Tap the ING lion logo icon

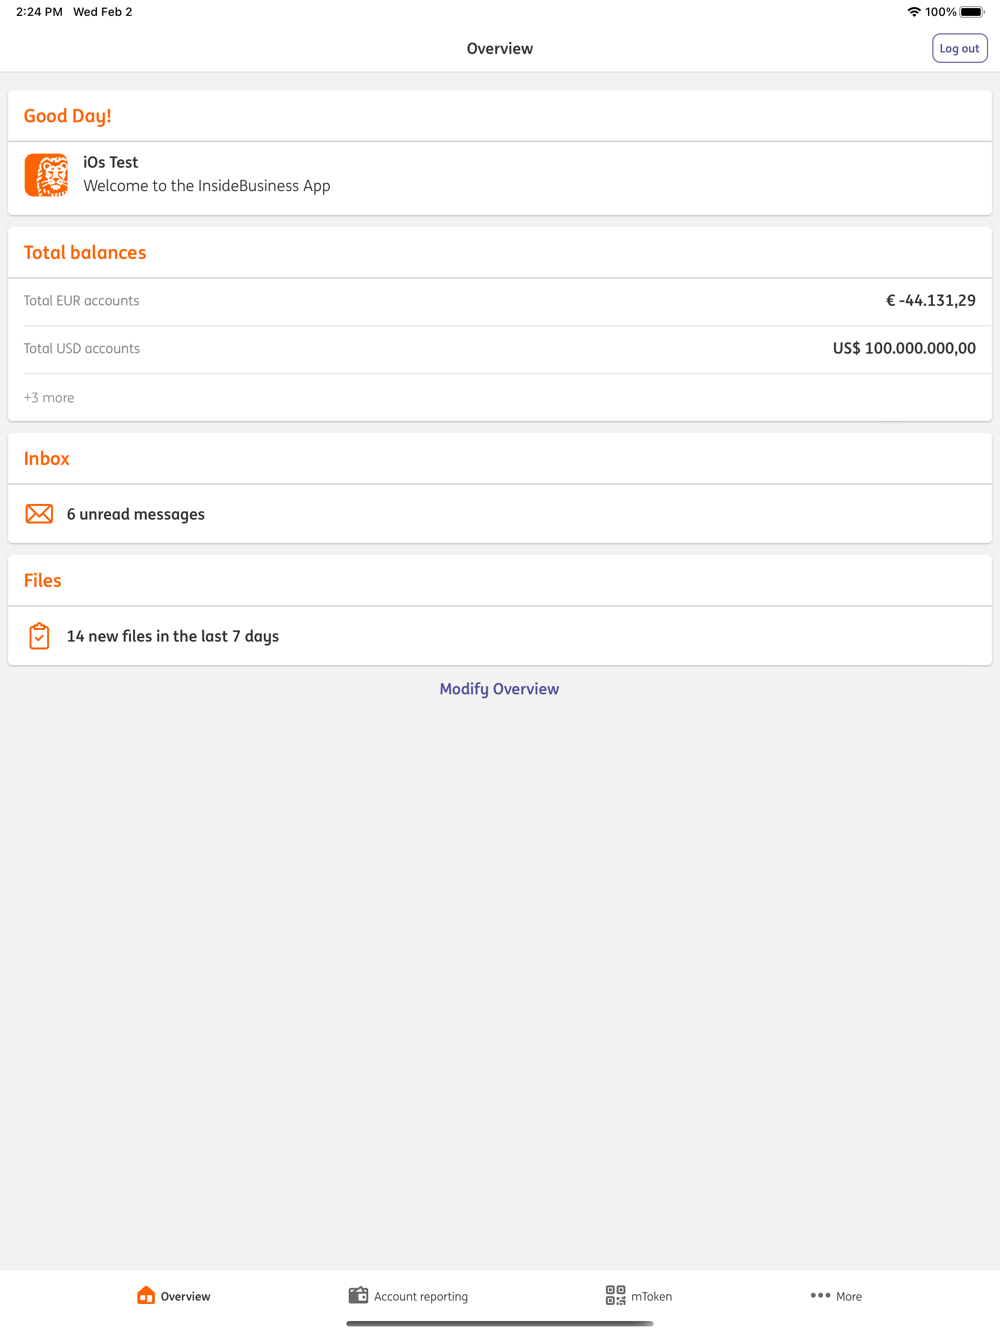[x=46, y=175]
